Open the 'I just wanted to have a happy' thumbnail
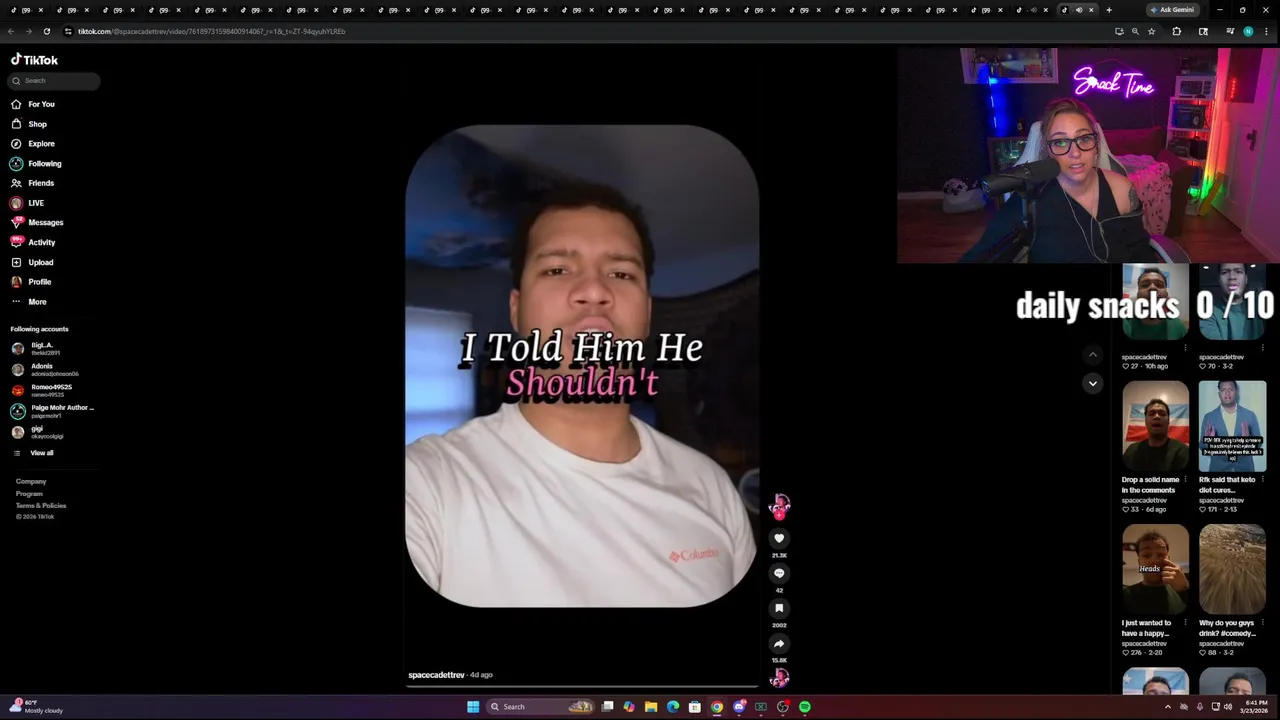The image size is (1280, 720). tap(1156, 569)
